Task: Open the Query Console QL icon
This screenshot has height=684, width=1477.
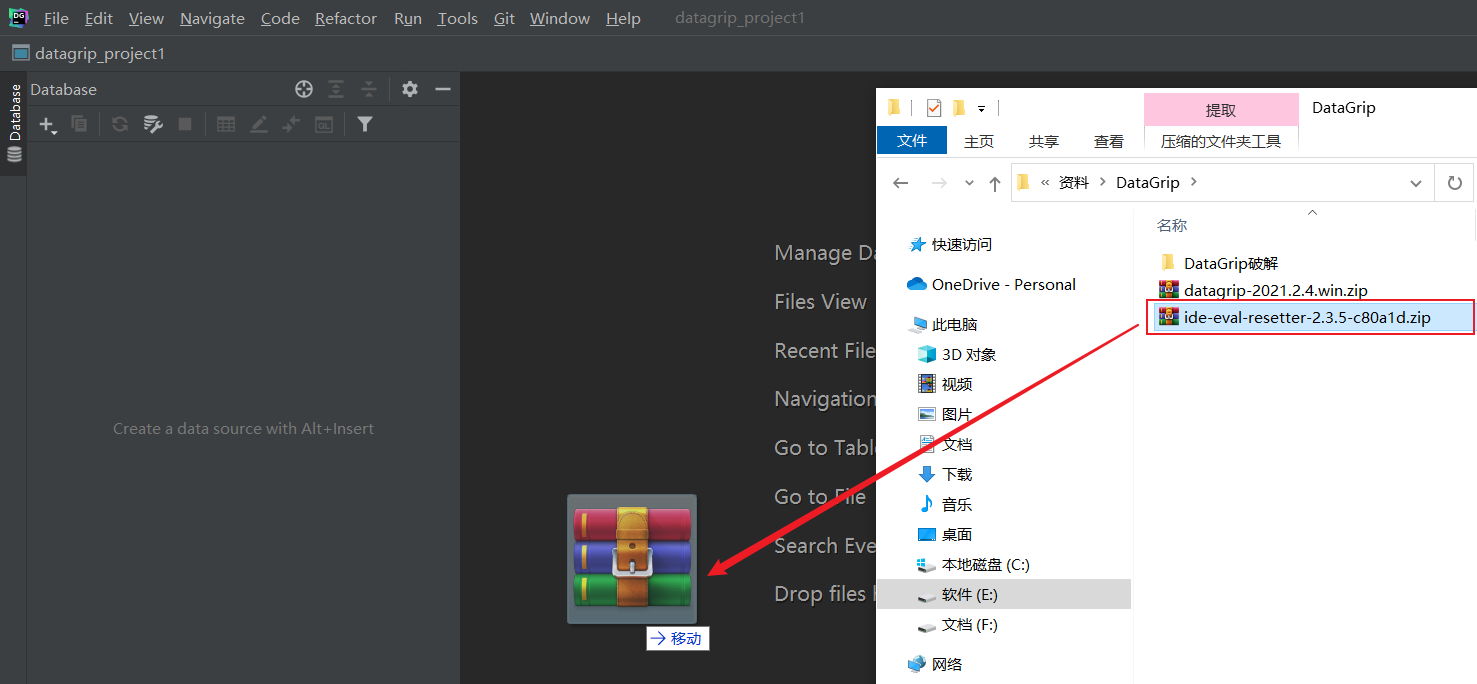Action: 324,124
